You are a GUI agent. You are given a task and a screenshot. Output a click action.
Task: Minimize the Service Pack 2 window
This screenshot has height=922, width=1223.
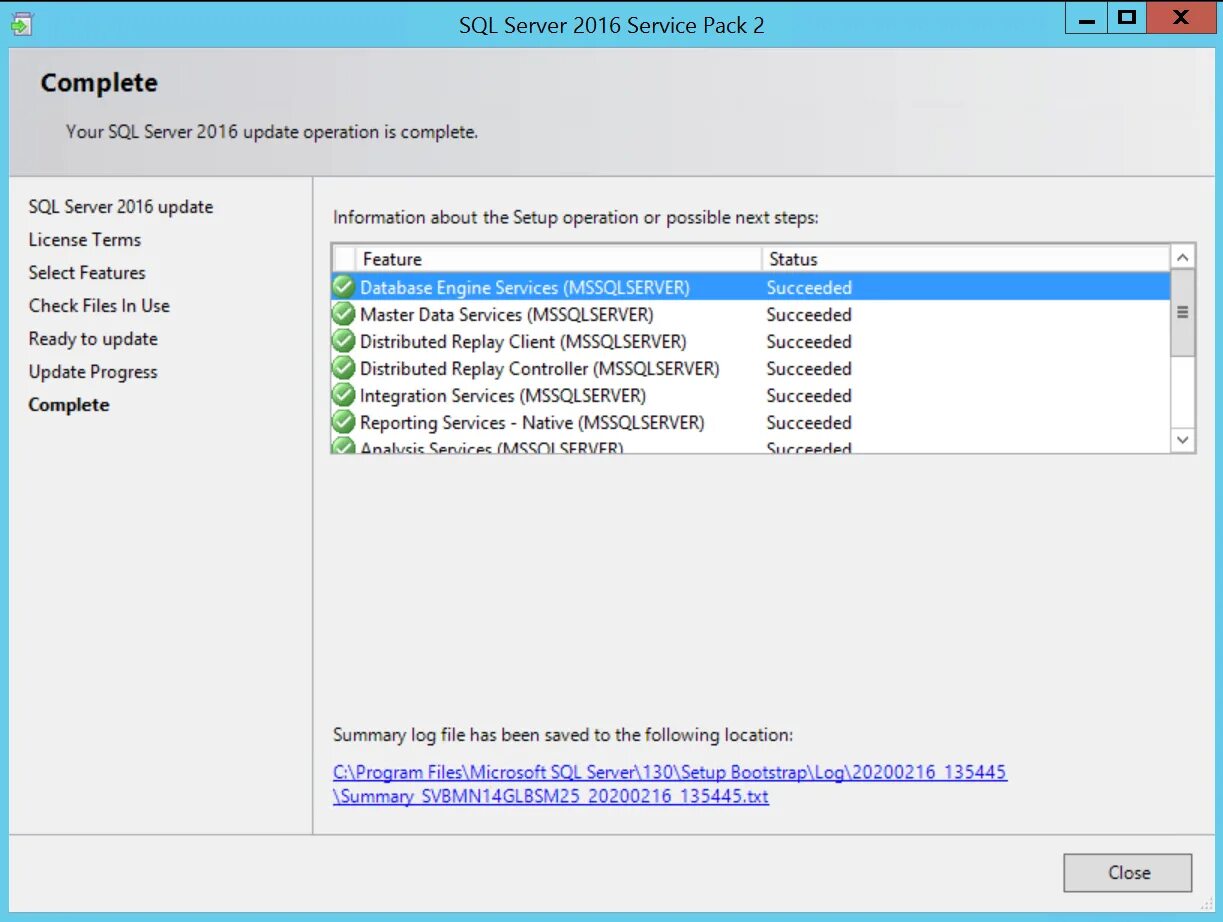(1086, 18)
